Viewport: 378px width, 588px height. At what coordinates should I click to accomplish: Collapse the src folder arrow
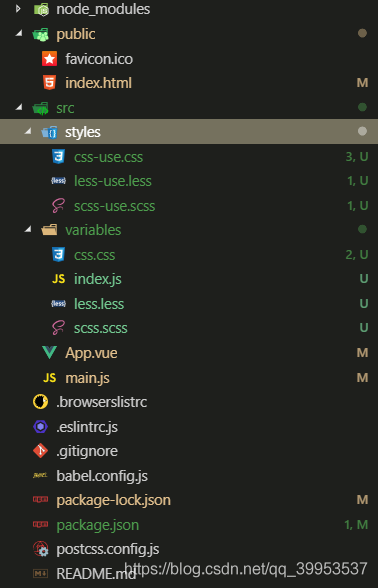[x=18, y=108]
